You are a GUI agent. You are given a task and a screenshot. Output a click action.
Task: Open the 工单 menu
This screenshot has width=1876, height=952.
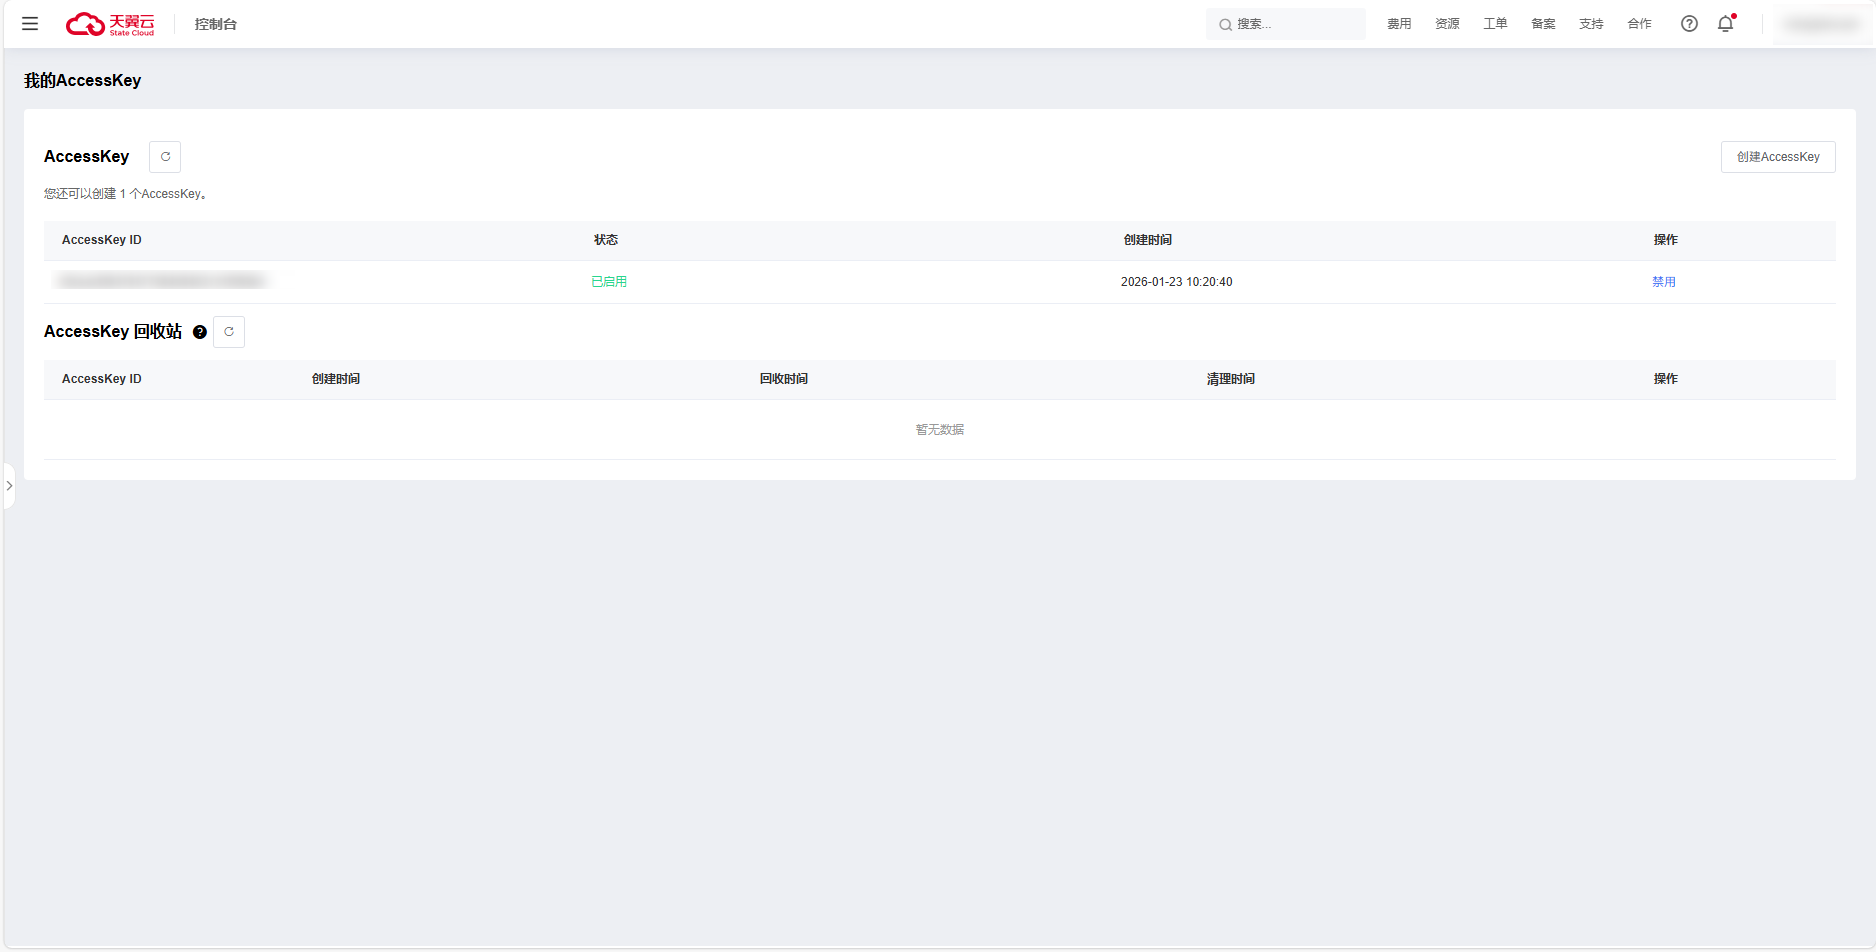coord(1495,24)
